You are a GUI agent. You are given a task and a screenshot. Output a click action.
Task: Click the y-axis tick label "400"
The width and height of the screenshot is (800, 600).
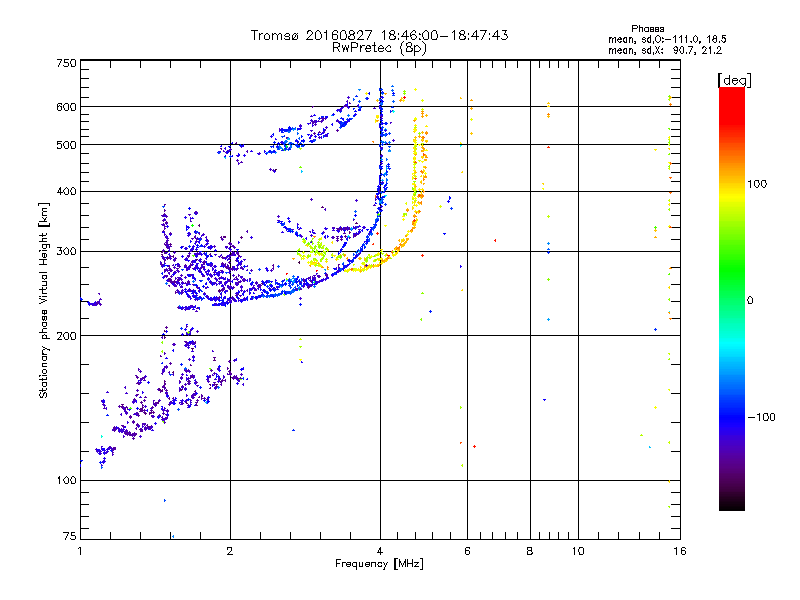tap(66, 191)
